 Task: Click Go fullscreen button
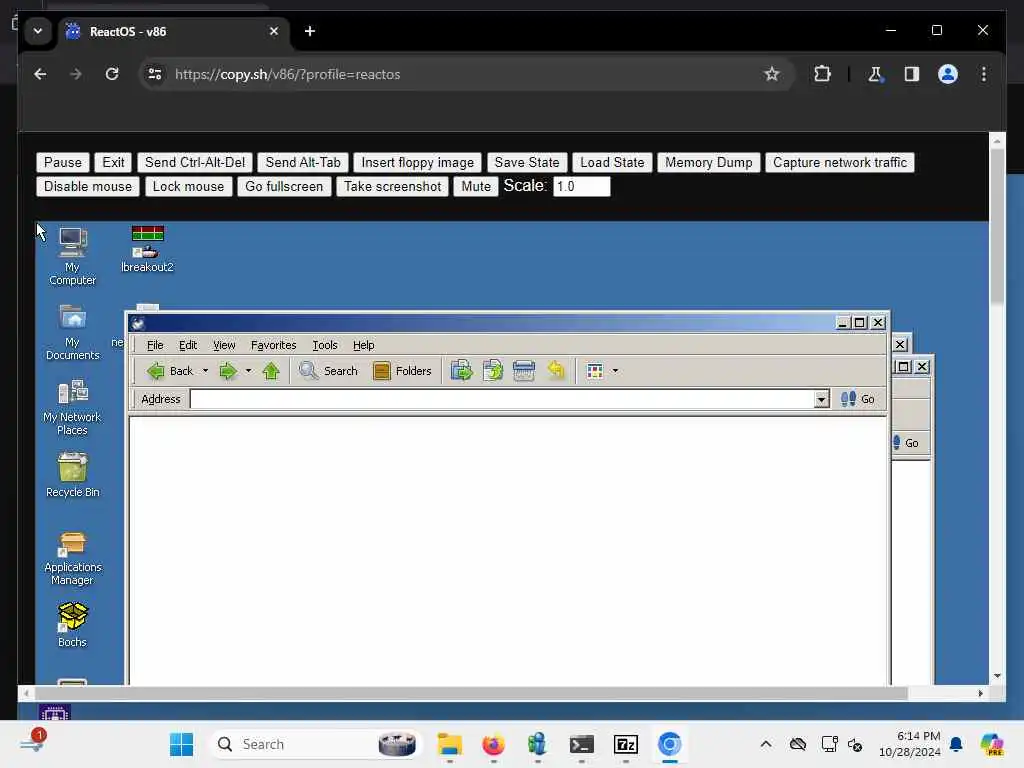(284, 187)
